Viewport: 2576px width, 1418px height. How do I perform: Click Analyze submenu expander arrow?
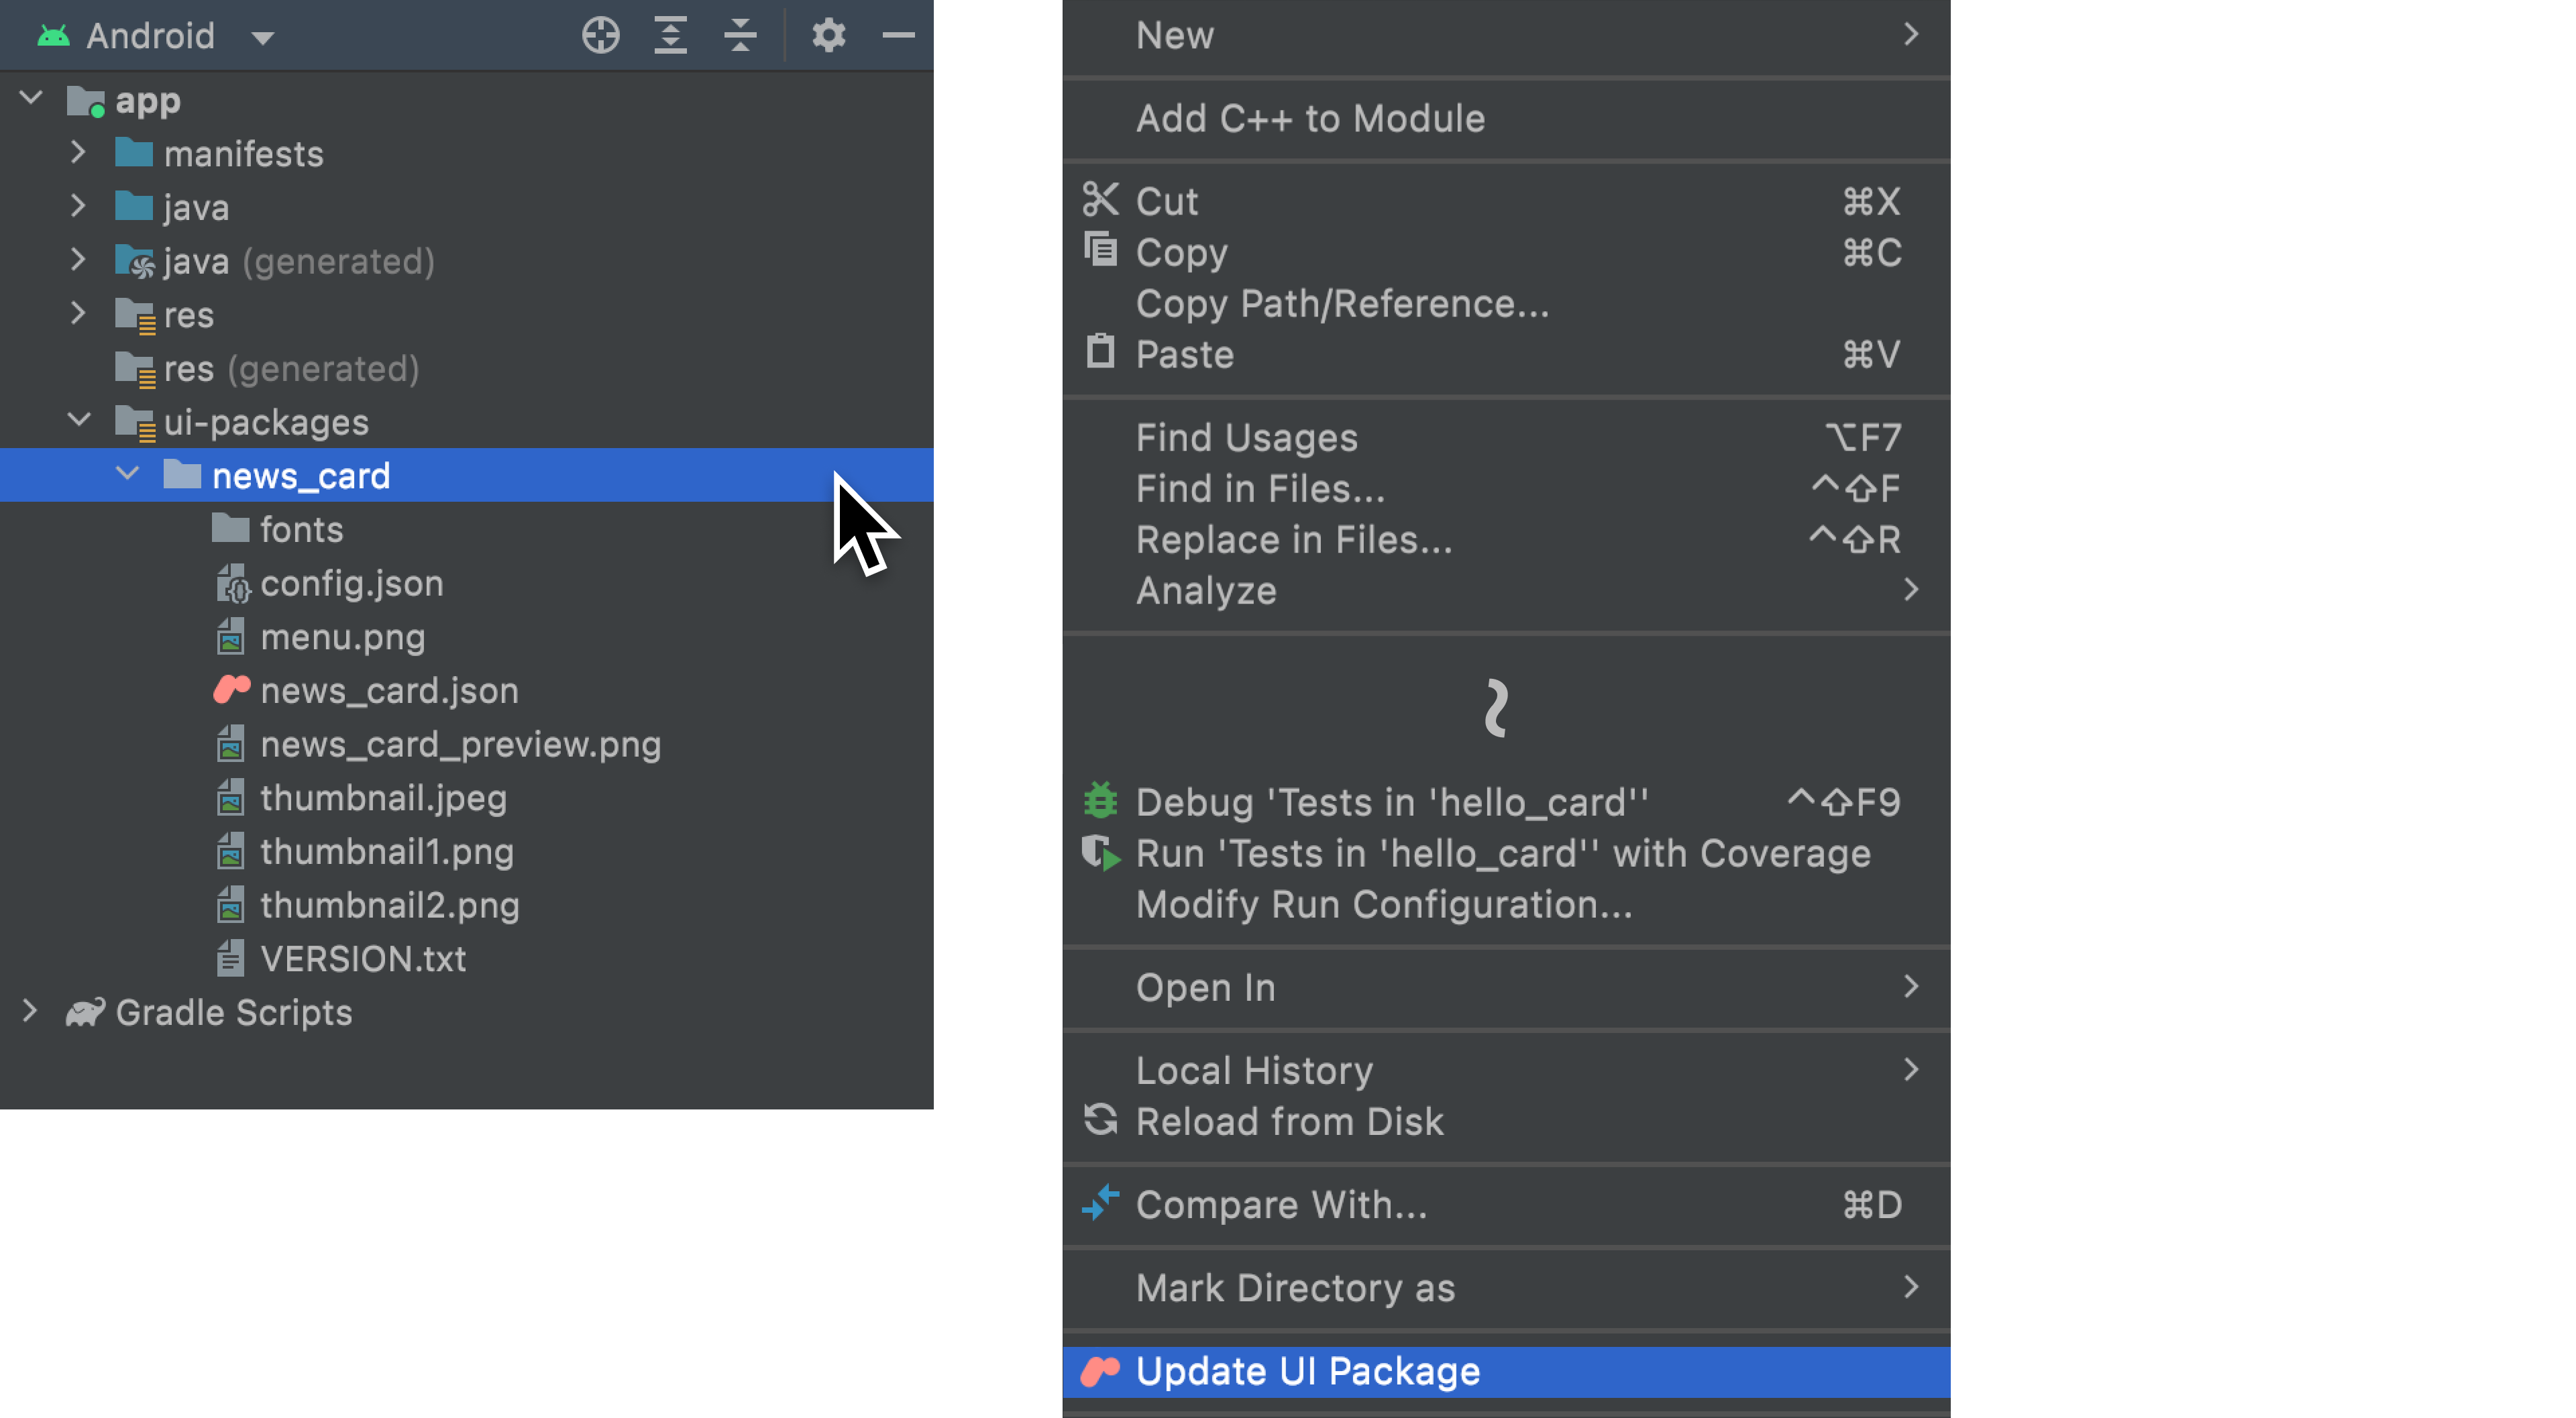1909,590
